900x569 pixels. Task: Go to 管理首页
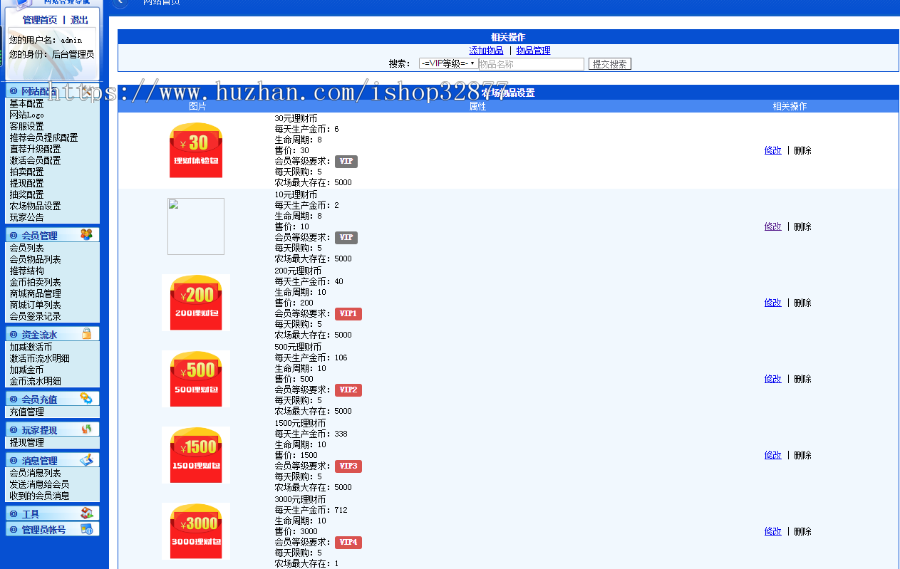coord(40,20)
